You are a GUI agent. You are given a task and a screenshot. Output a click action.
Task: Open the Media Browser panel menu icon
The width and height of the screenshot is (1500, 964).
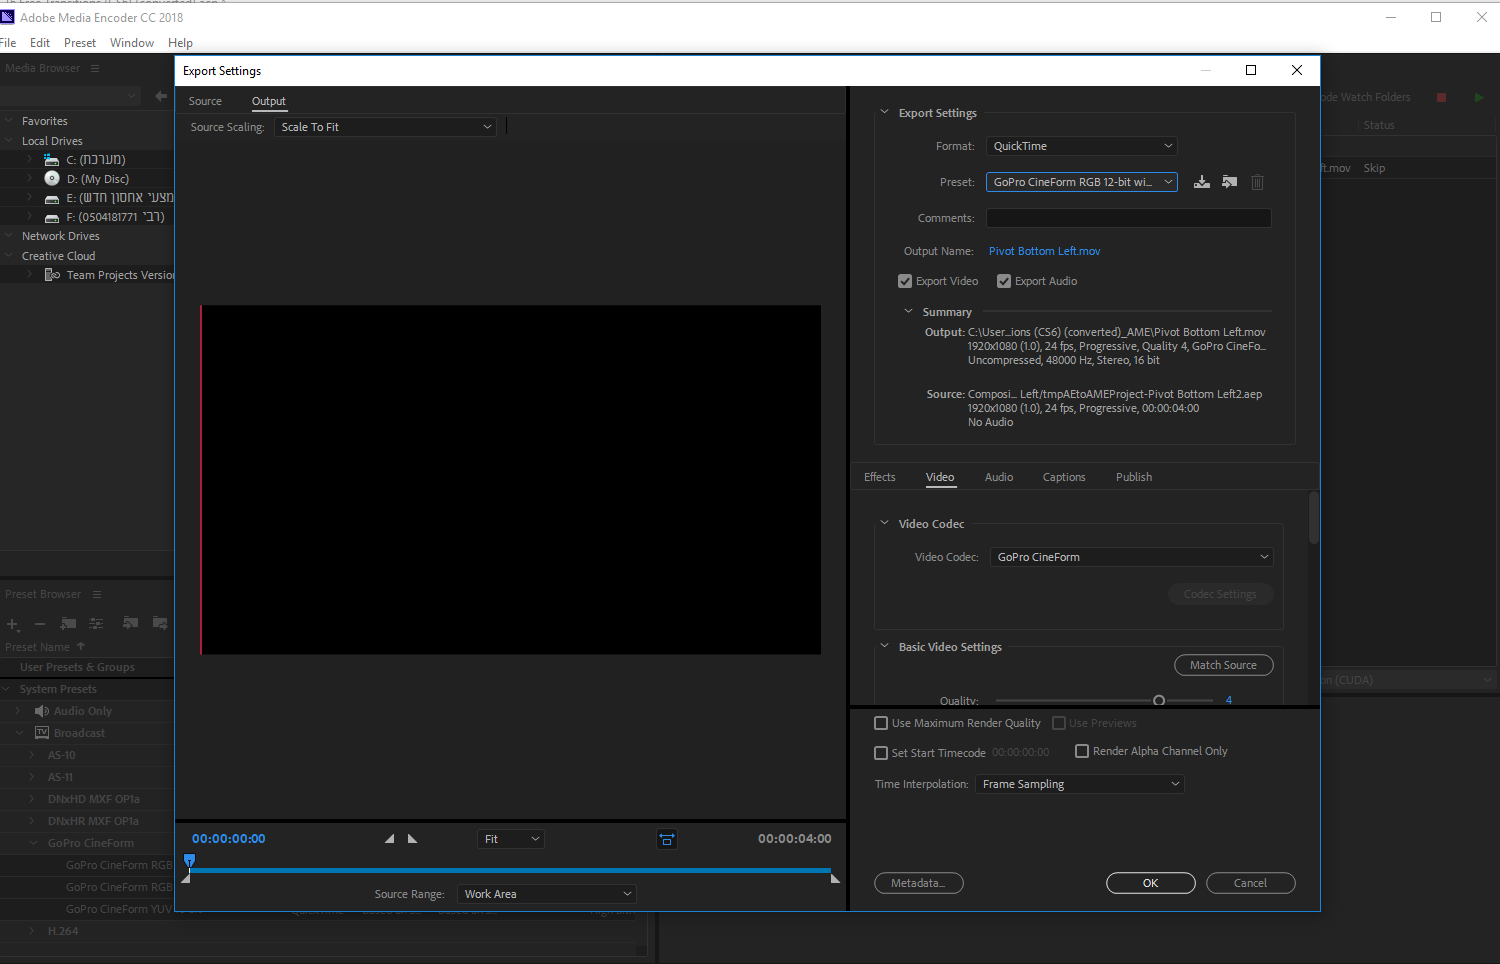click(95, 68)
